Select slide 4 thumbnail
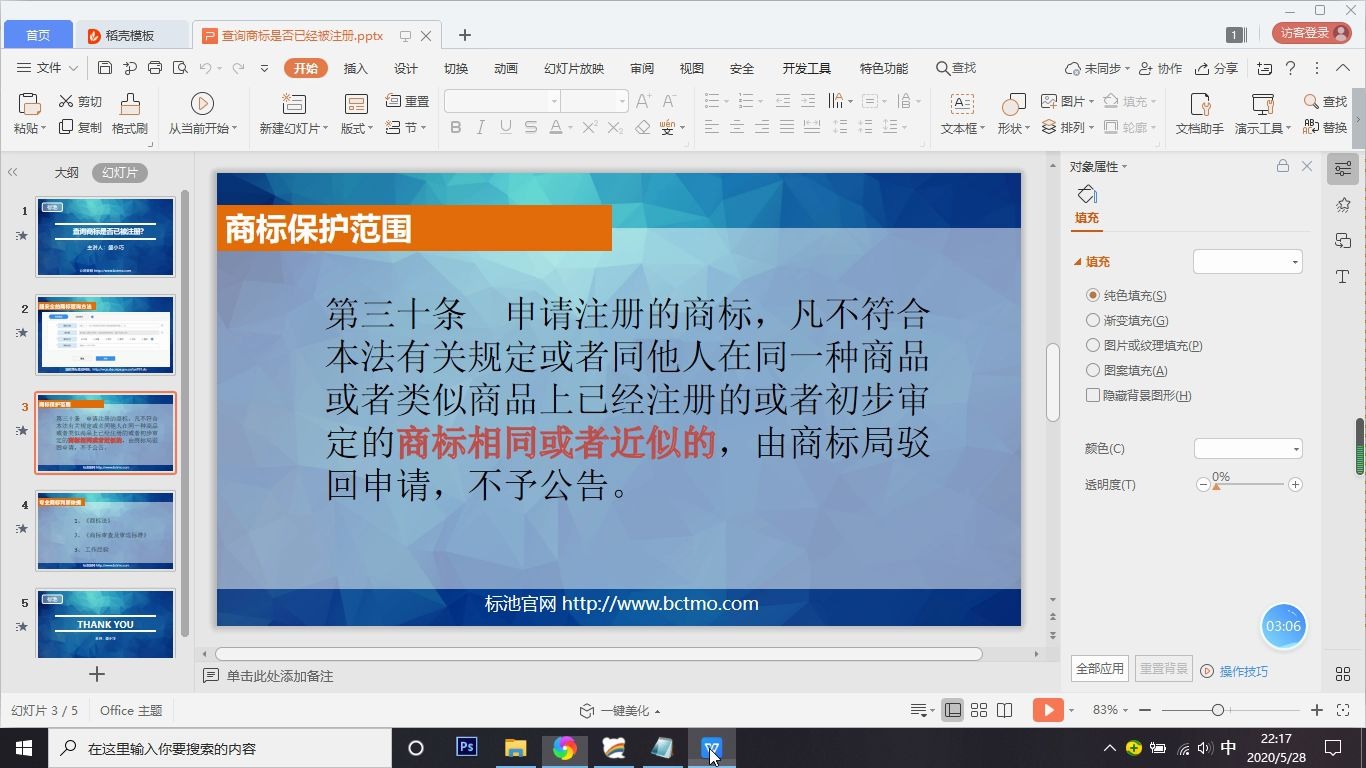 (105, 531)
